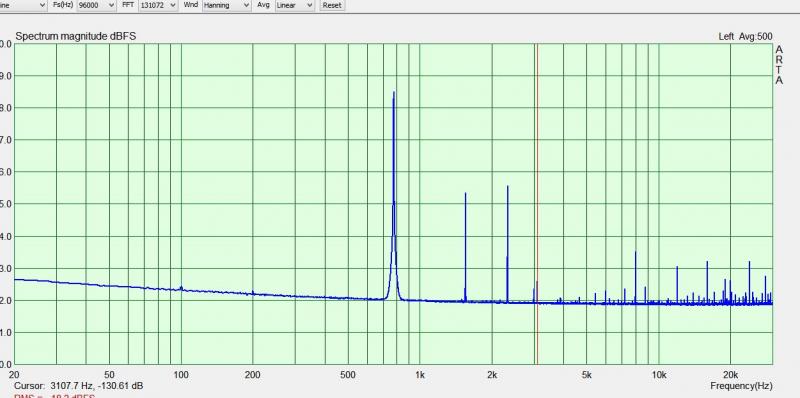This screenshot has width=800, height=398.
Task: Click the Reset averaging button
Action: click(332, 5)
